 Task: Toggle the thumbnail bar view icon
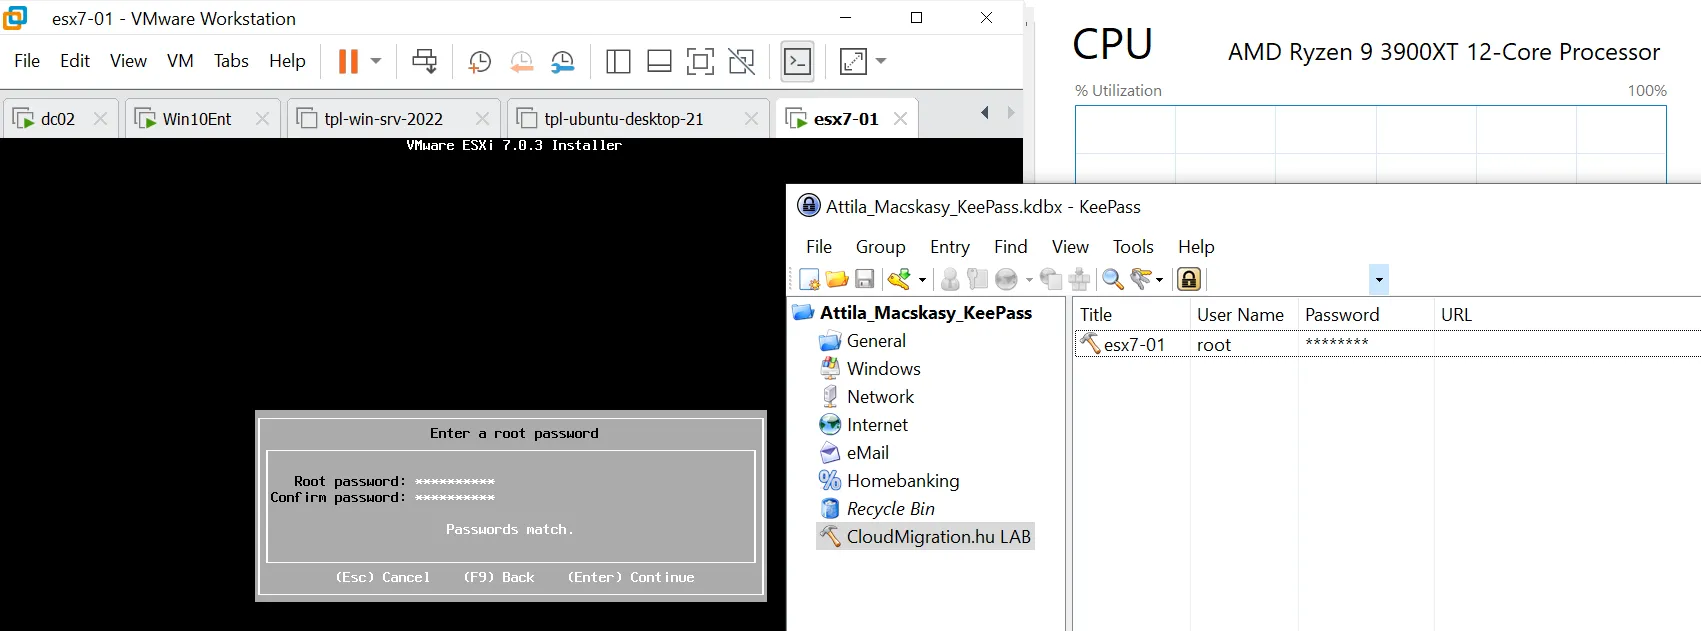(x=659, y=62)
